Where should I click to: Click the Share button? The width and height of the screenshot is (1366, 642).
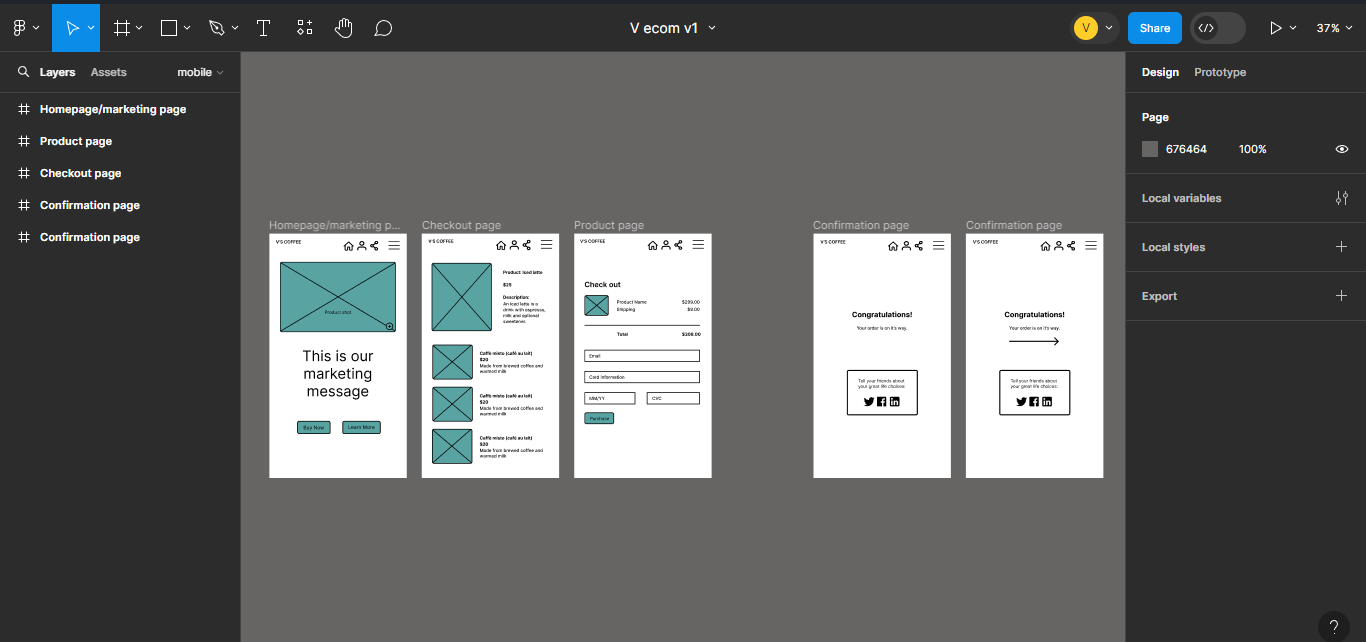pyautogui.click(x=1154, y=28)
